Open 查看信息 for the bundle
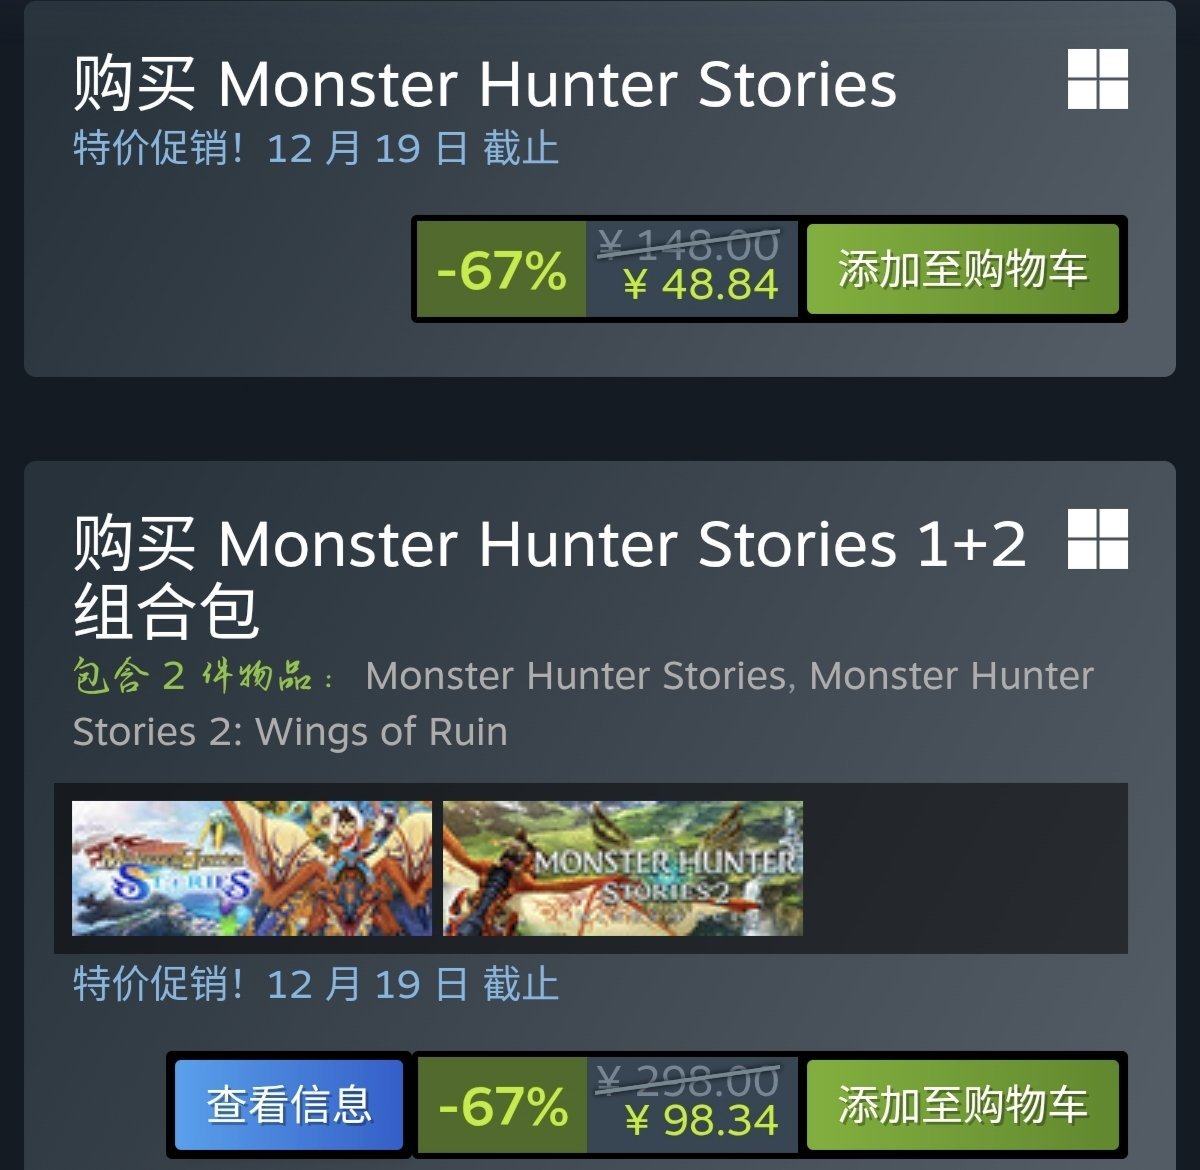The width and height of the screenshot is (1200, 1170). [x=289, y=1105]
